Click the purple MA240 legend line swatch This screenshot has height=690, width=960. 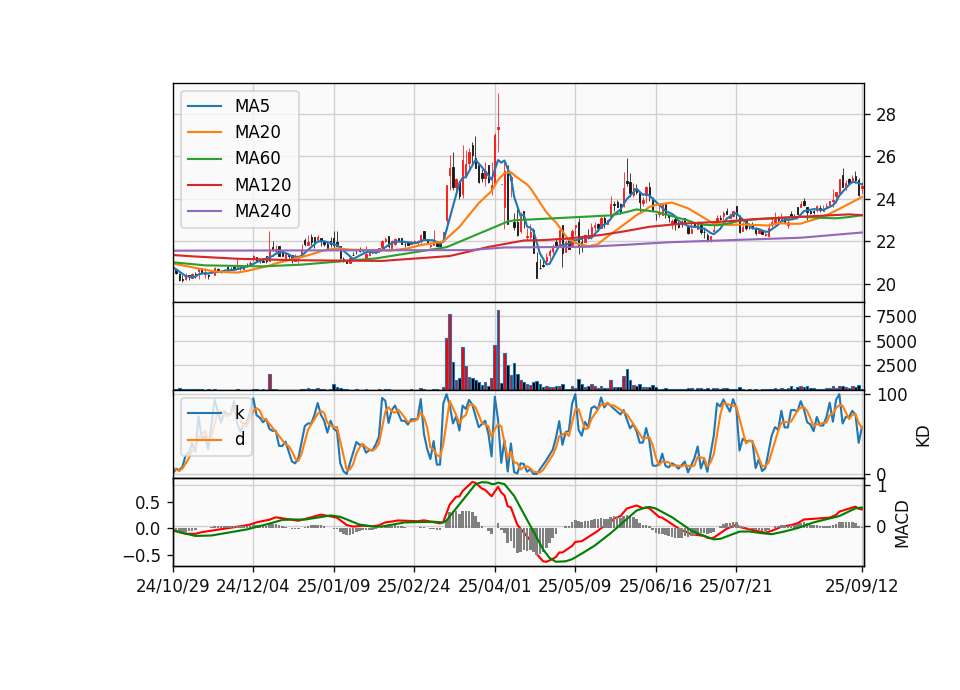[204, 211]
